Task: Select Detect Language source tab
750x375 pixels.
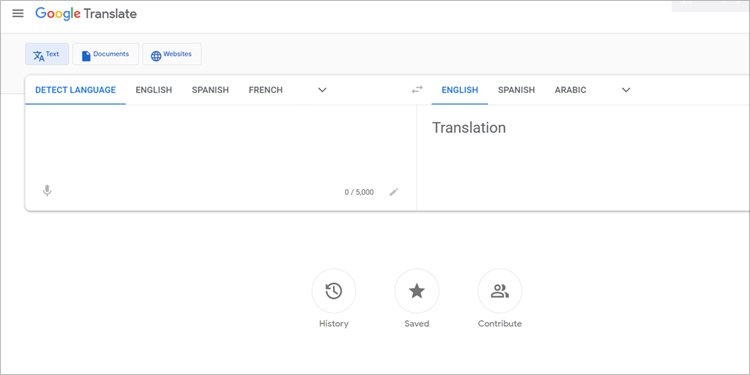Action: click(x=76, y=90)
